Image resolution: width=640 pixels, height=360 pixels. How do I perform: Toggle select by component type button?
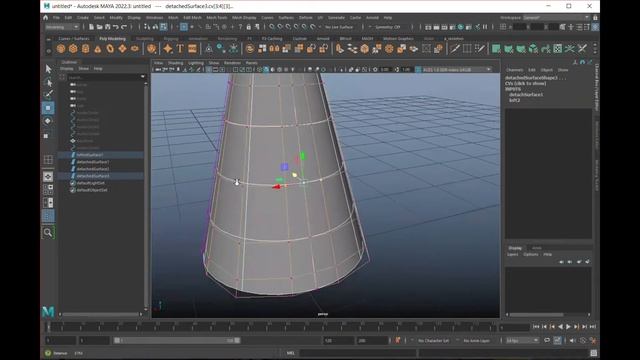[164, 27]
